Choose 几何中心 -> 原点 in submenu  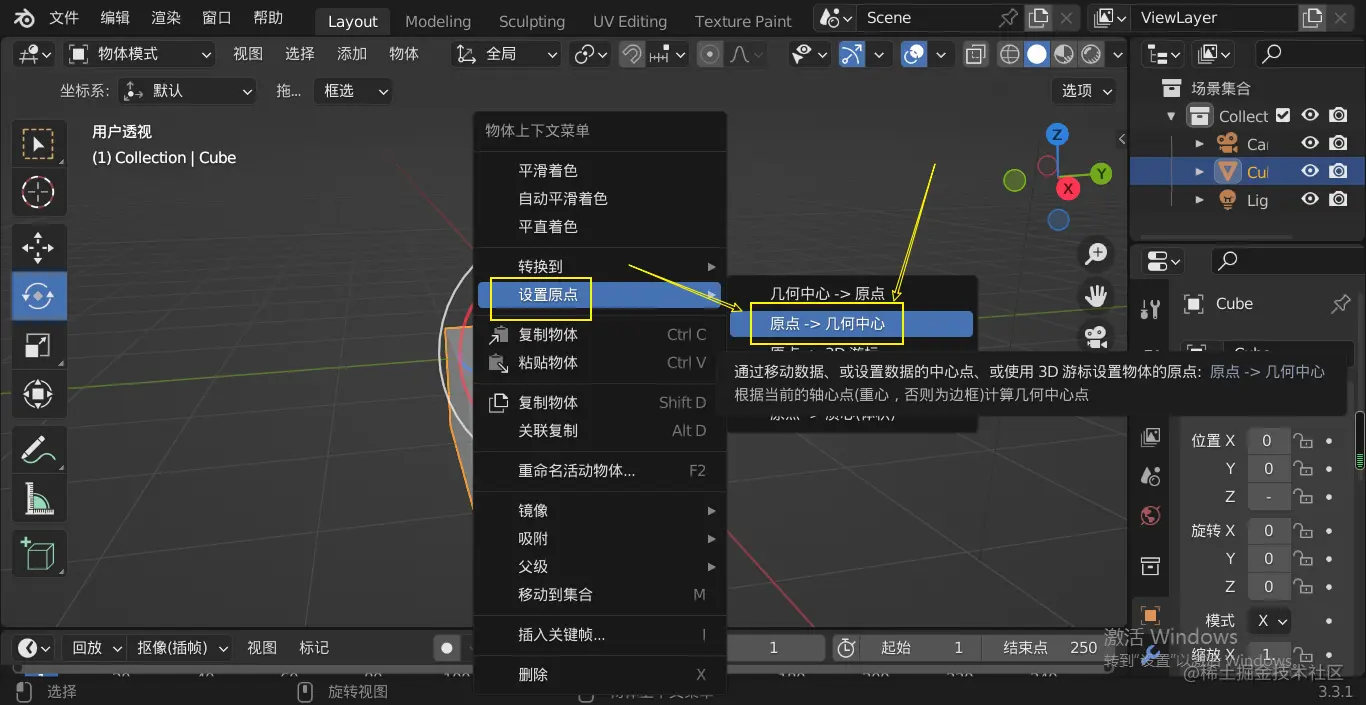[851, 294]
